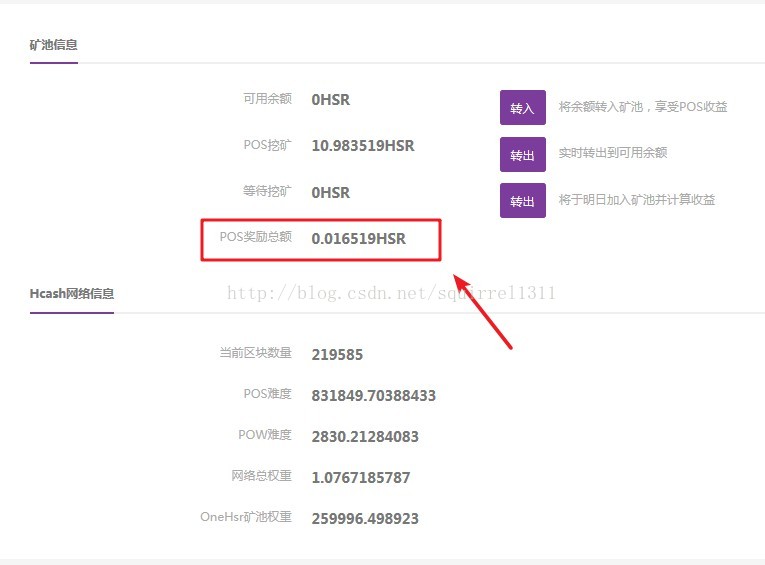
Task: Open the Hcash网络信息 section heading
Action: [x=72, y=293]
